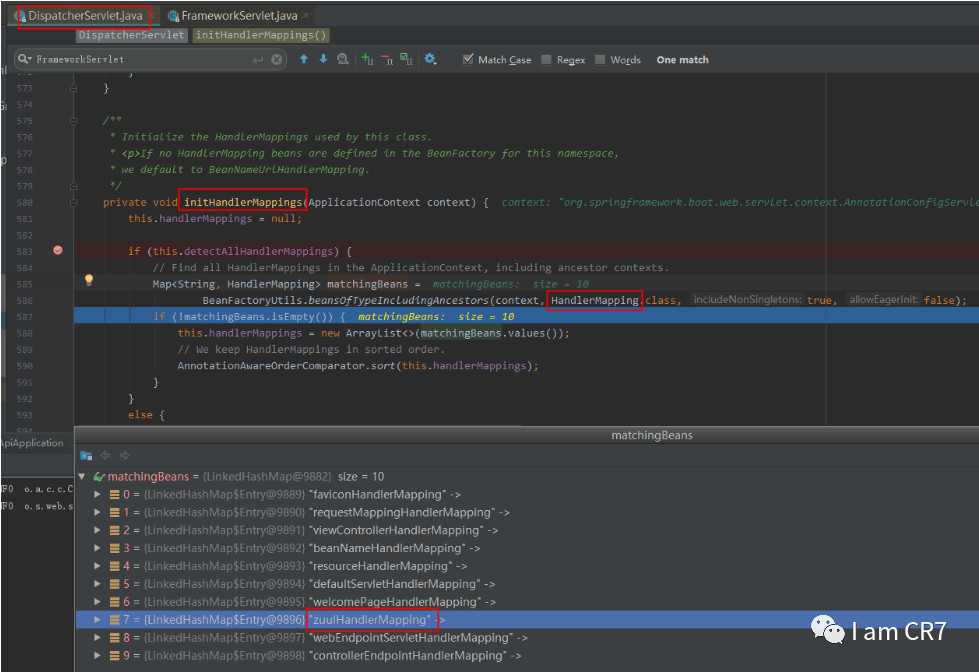The height and width of the screenshot is (672, 979).
Task: Toggle the Match Case checkbox
Action: 466,59
